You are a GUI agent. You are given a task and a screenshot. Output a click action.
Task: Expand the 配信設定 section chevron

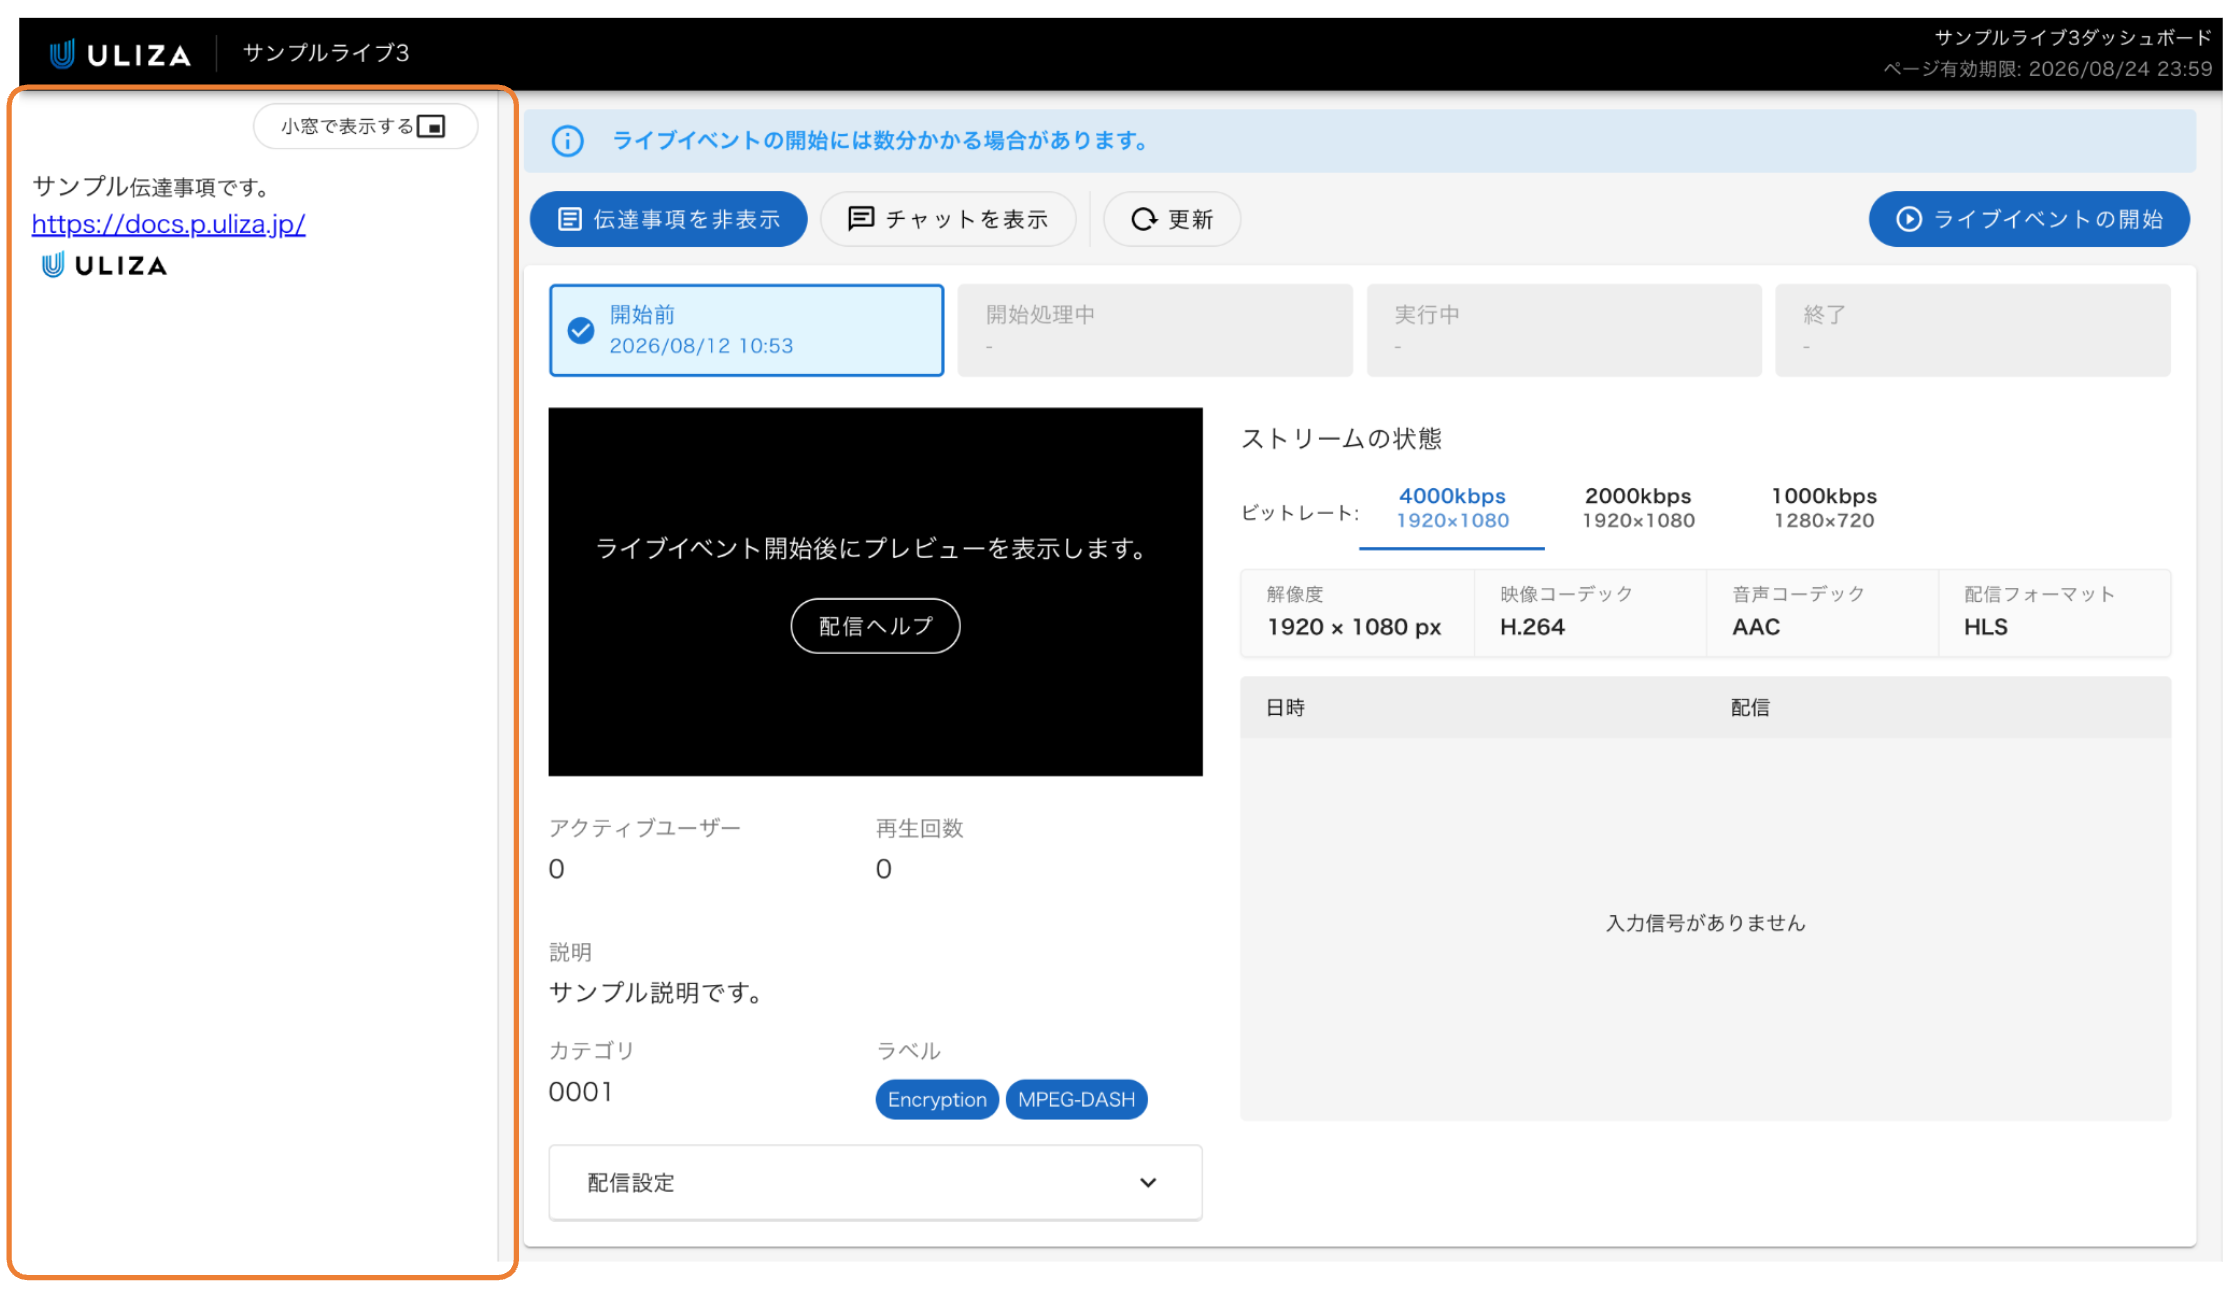click(1148, 1183)
